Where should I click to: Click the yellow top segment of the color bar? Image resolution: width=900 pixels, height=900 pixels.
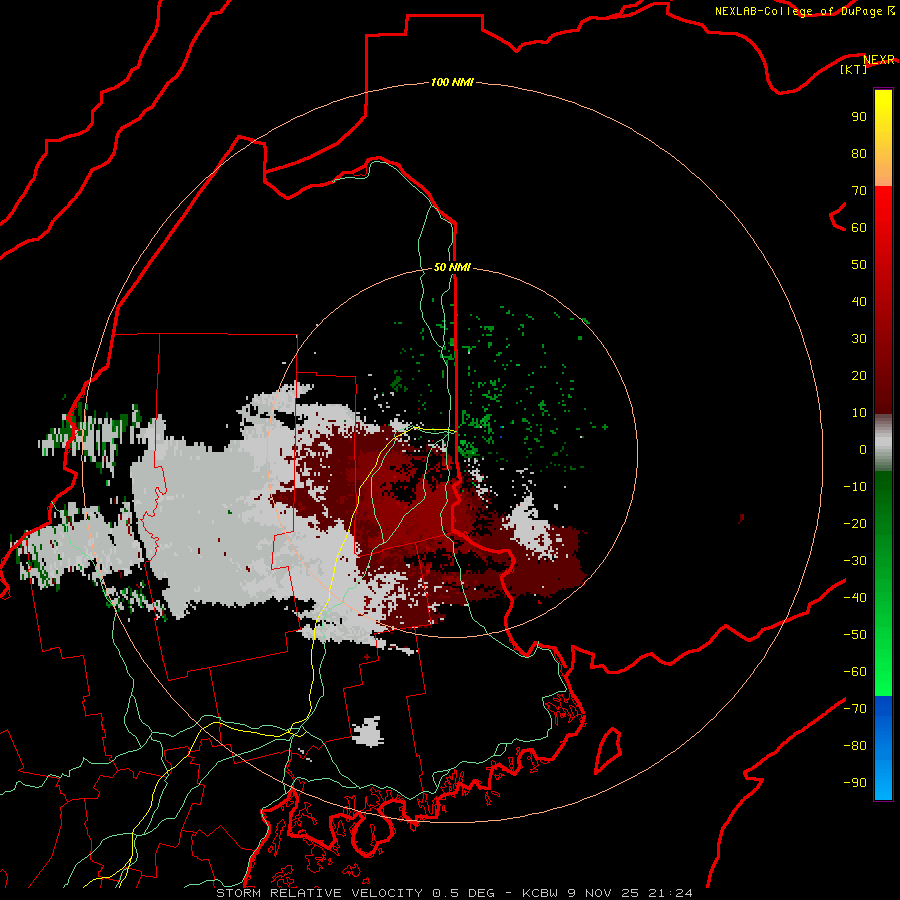pos(883,138)
